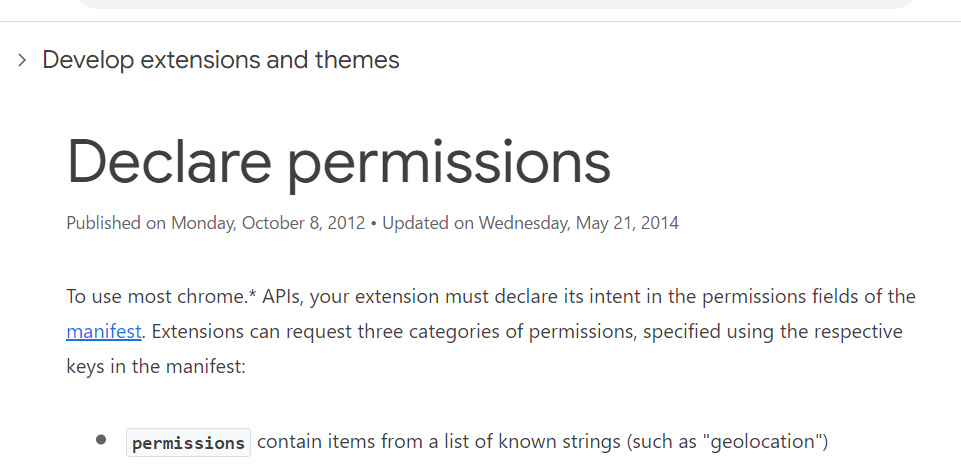Click the May 21, 2014 update date

point(627,223)
